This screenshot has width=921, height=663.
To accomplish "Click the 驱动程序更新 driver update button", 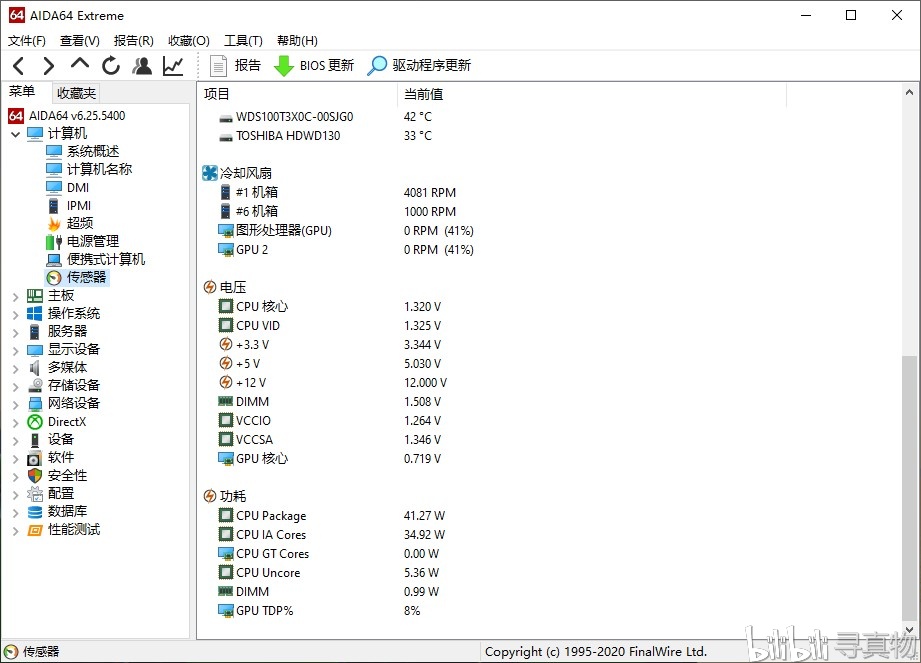I will pyautogui.click(x=419, y=66).
